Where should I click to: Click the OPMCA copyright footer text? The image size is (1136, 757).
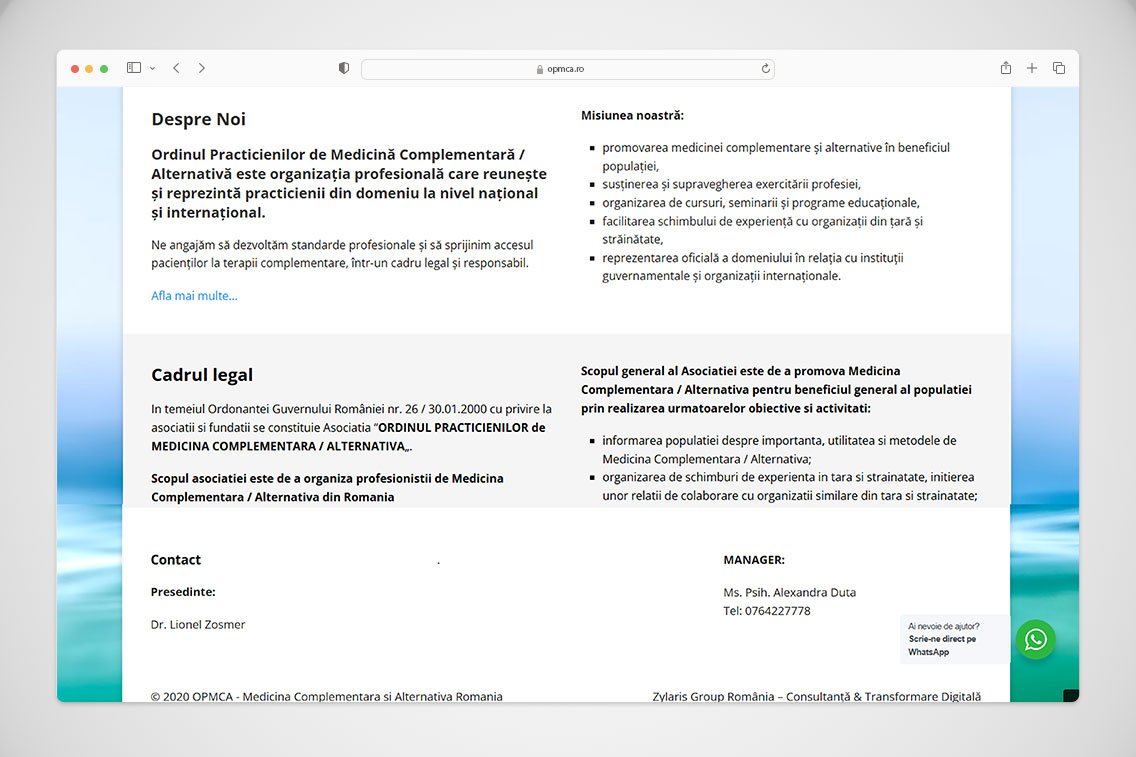coord(326,696)
